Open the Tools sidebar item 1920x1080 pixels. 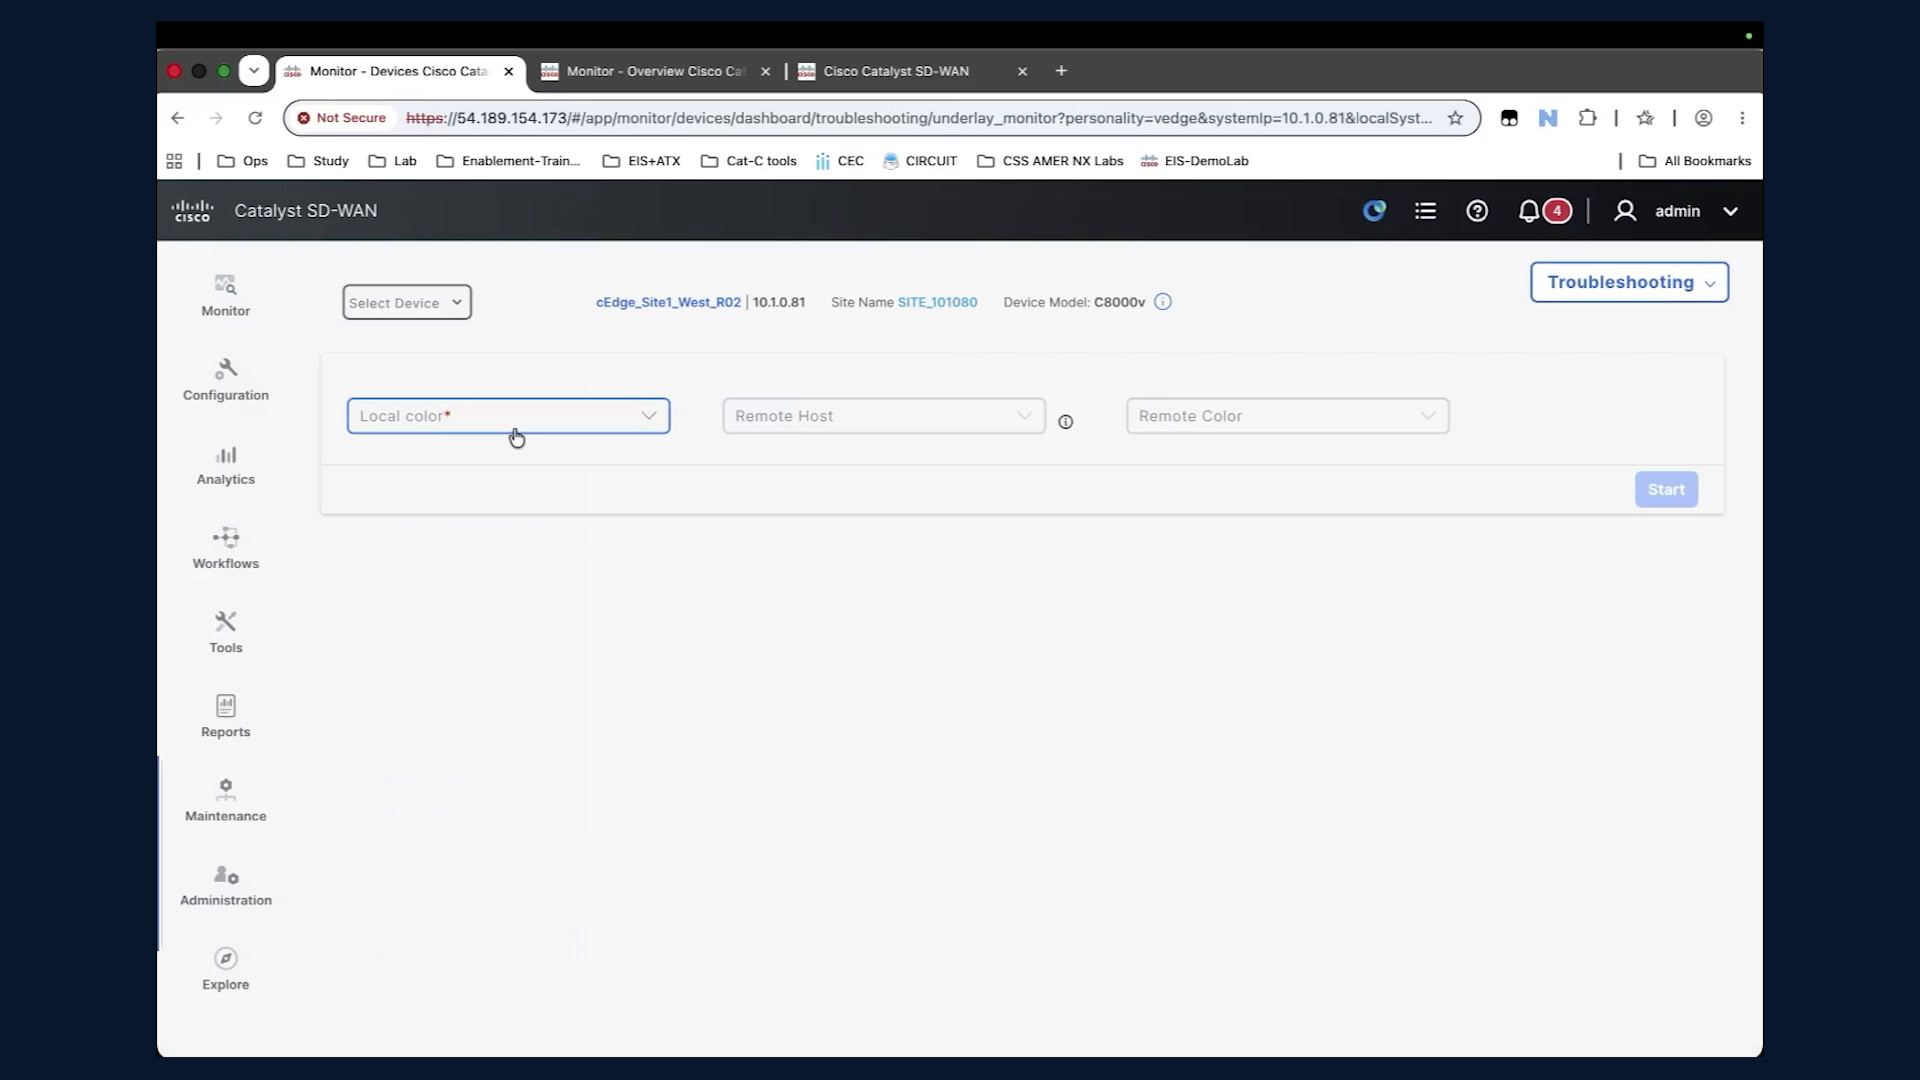tap(225, 633)
